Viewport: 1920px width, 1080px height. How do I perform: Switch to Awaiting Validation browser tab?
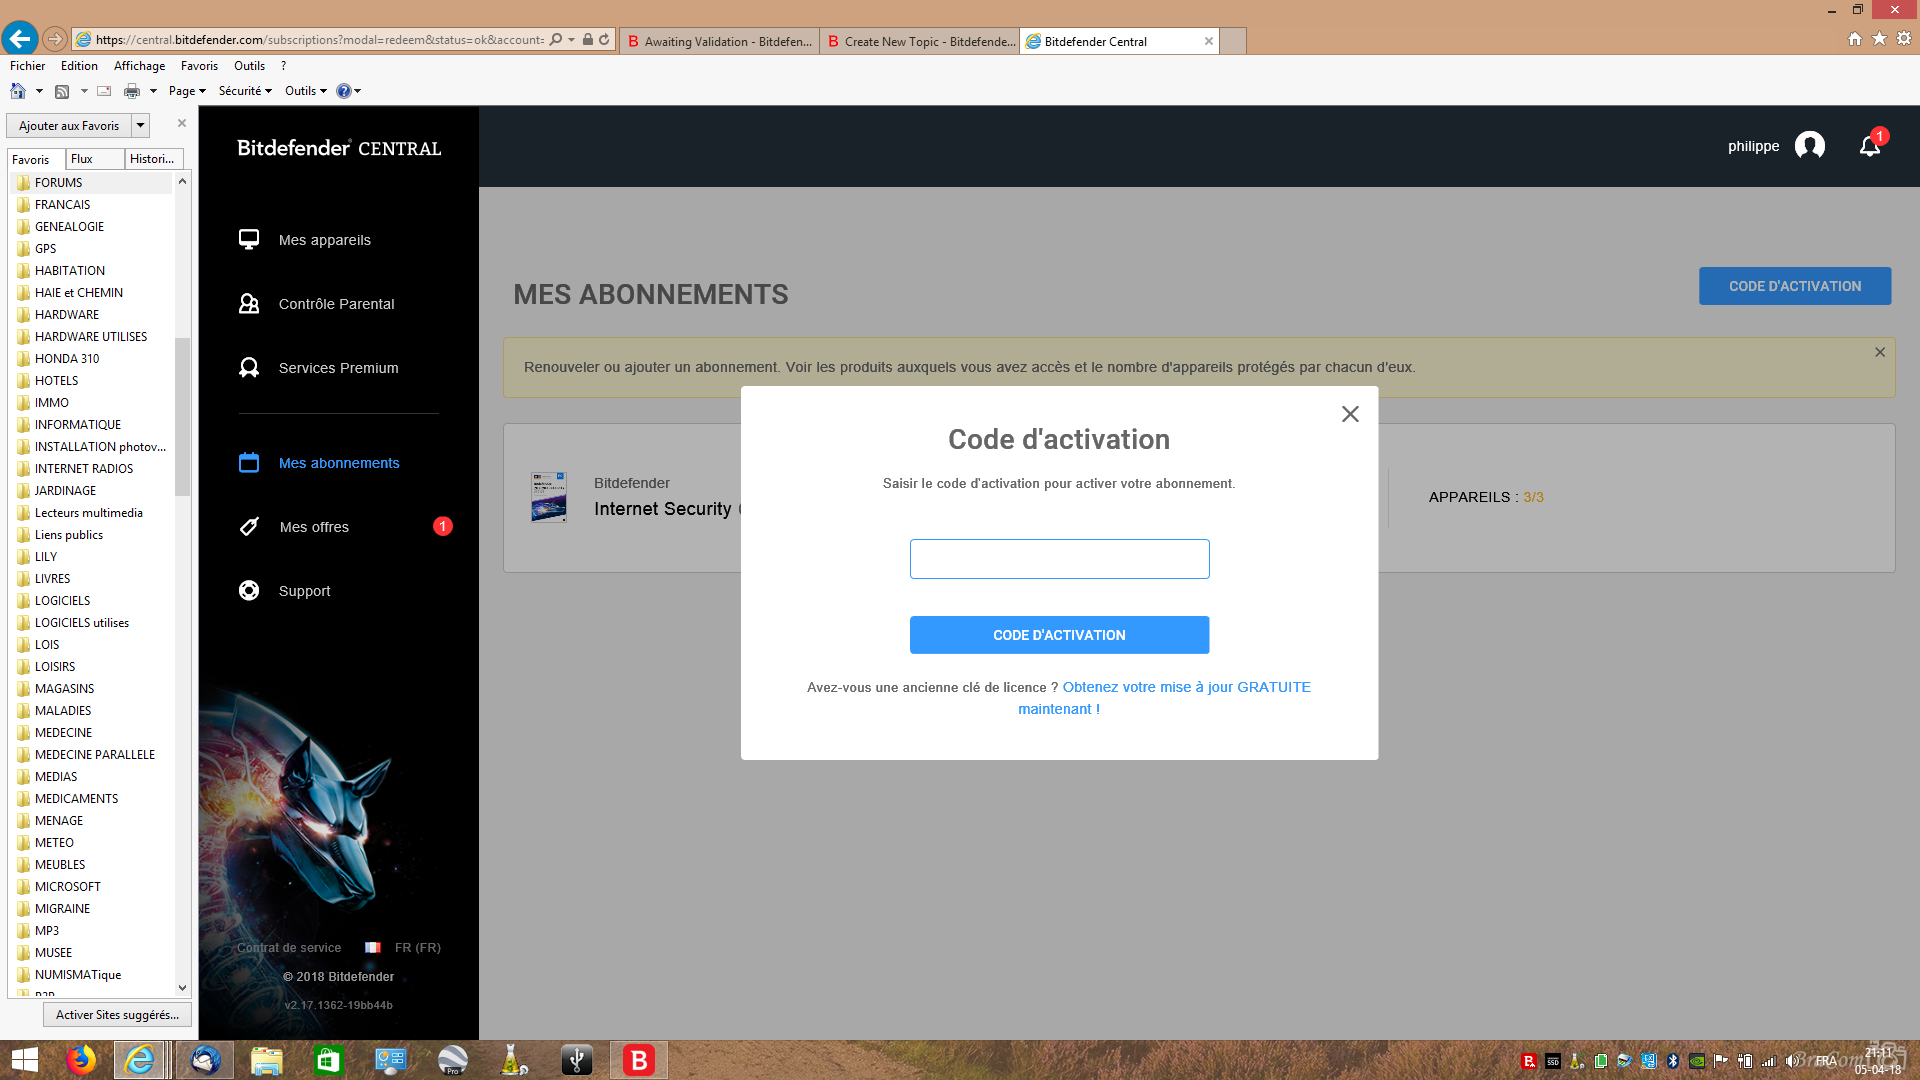pyautogui.click(x=720, y=41)
